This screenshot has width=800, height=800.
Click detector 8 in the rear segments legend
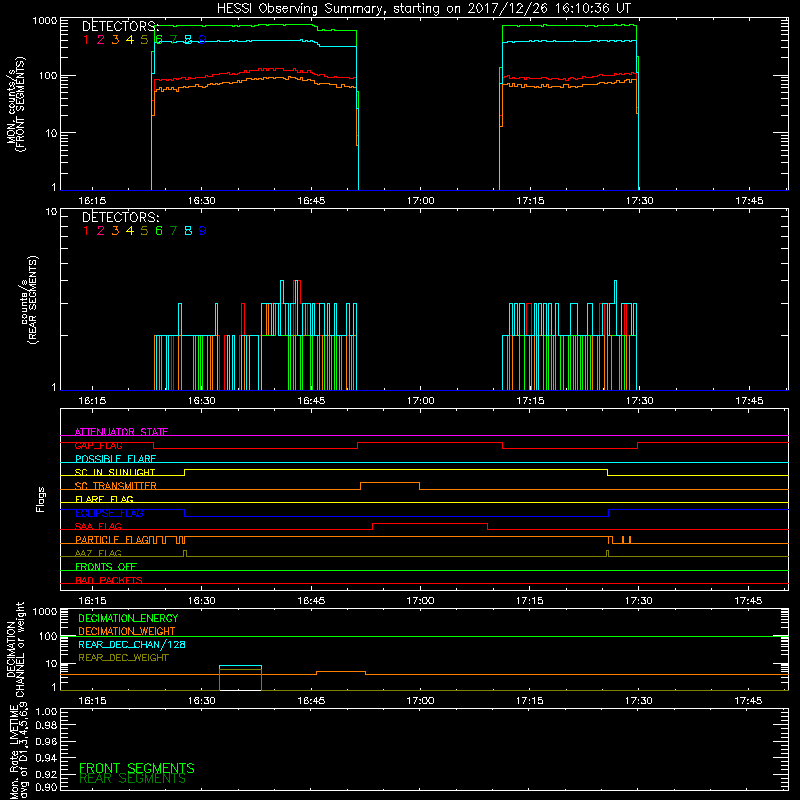click(188, 231)
